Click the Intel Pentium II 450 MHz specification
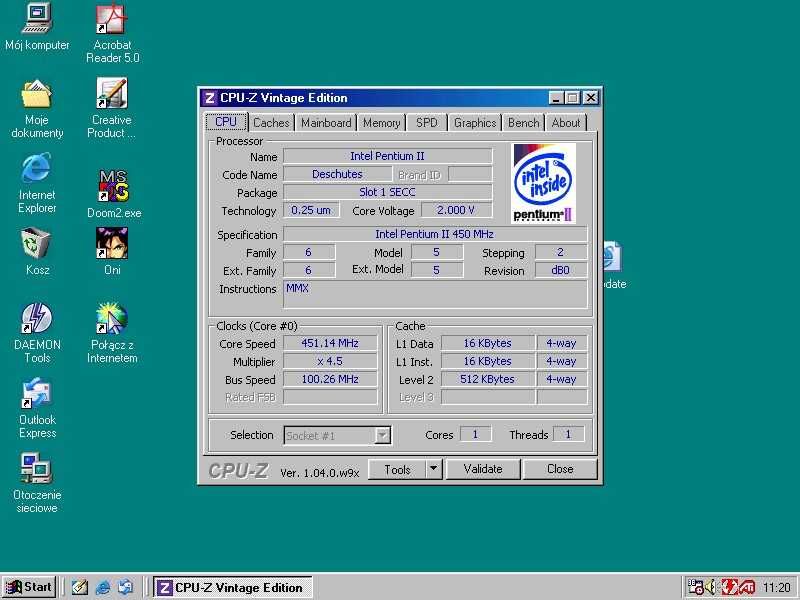This screenshot has height=600, width=800. coord(435,234)
